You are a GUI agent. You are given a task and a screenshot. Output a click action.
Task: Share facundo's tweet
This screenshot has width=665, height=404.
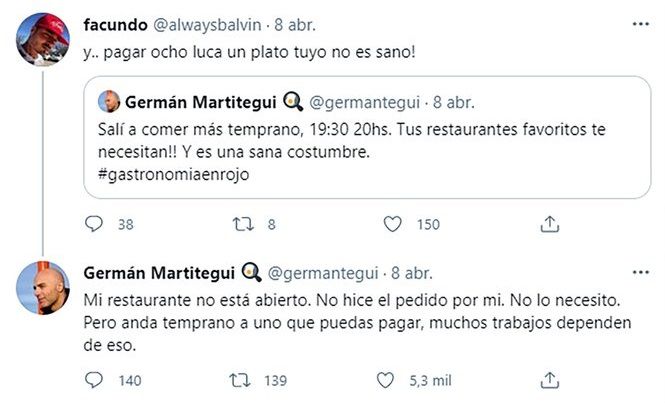[x=548, y=224]
